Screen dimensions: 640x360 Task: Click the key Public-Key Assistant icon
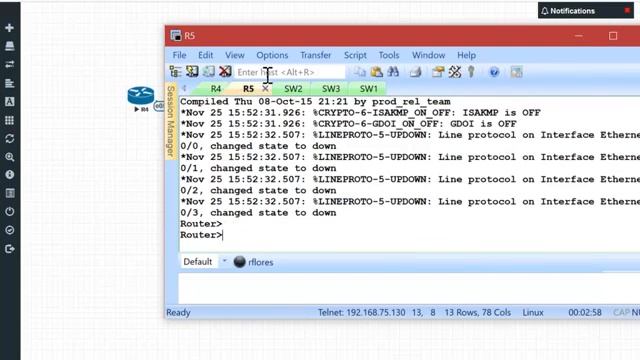pos(471,72)
